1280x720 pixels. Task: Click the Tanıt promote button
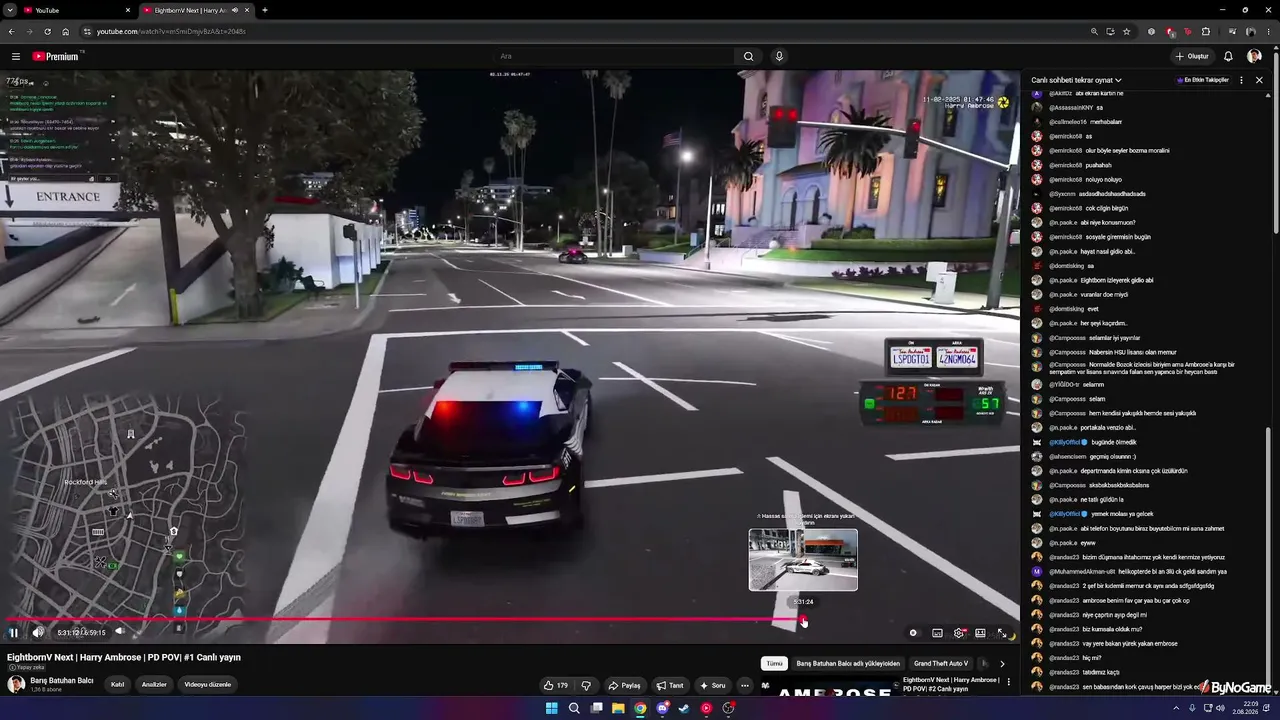pos(670,685)
